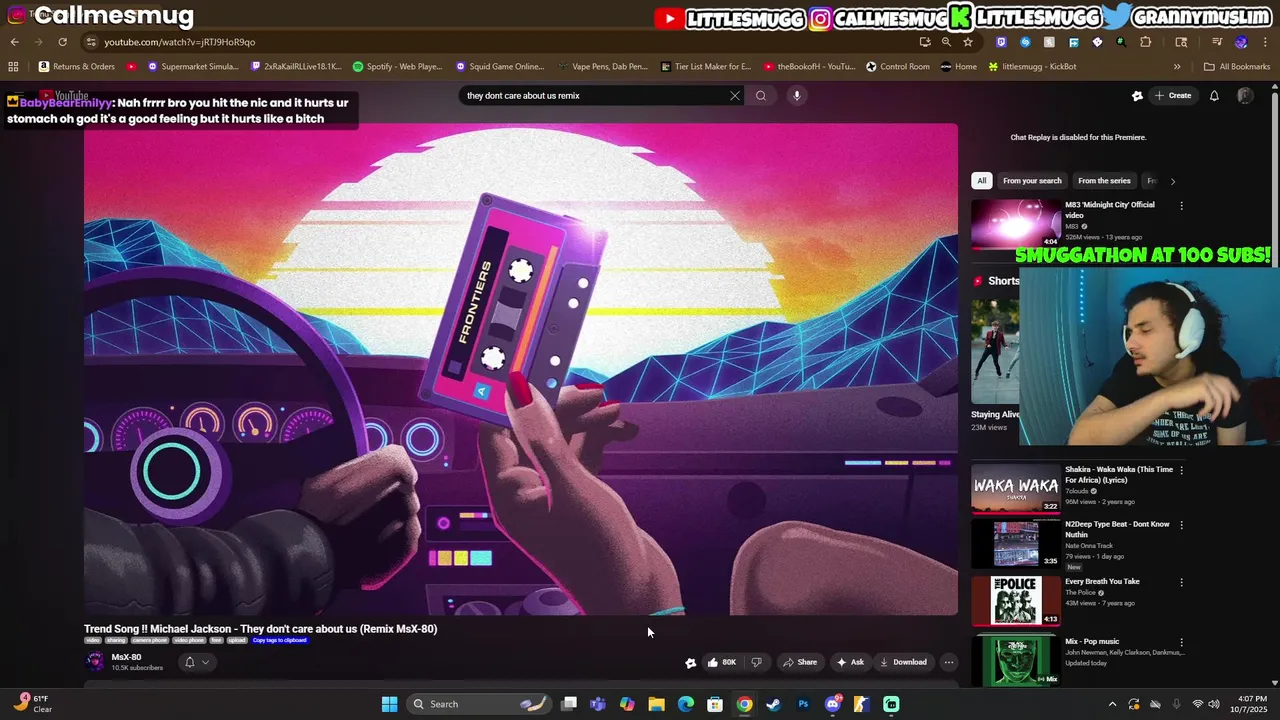Open Control Room bookmark
Viewport: 1280px width, 720px height.
[898, 67]
